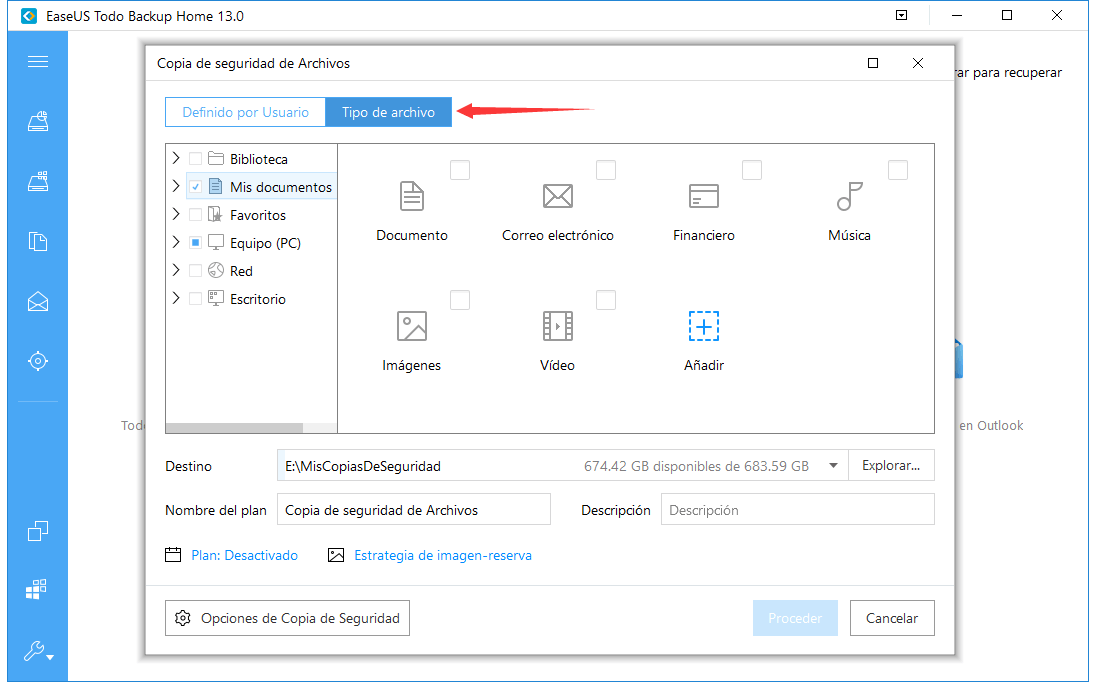This screenshot has width=1096, height=689.
Task: Click the Música note icon
Action: coord(849,196)
